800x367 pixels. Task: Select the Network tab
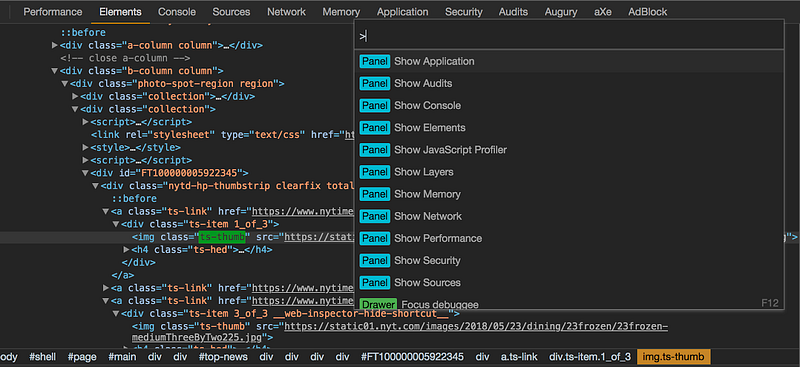point(286,12)
